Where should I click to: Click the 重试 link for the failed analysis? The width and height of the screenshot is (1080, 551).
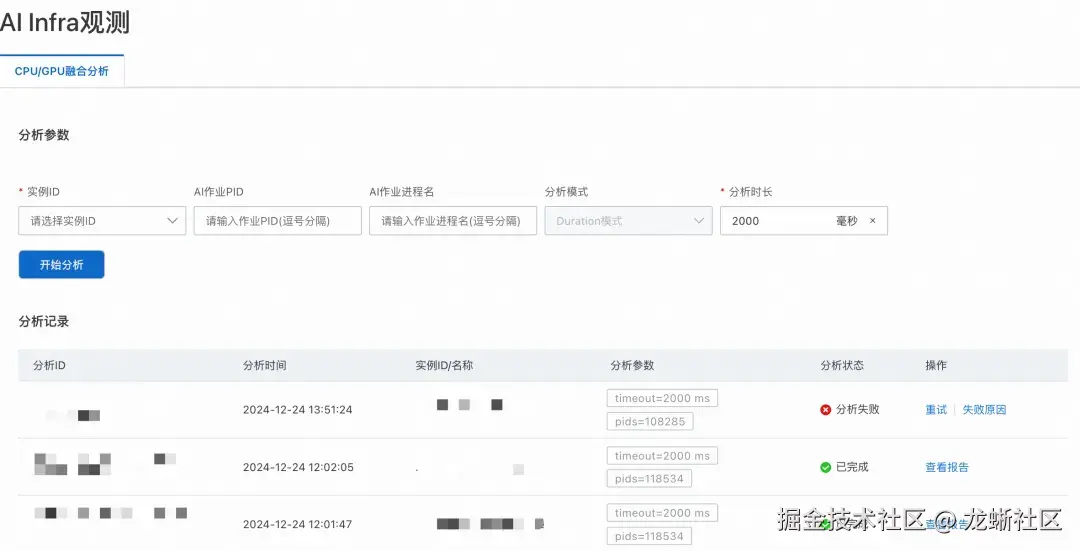pos(936,410)
